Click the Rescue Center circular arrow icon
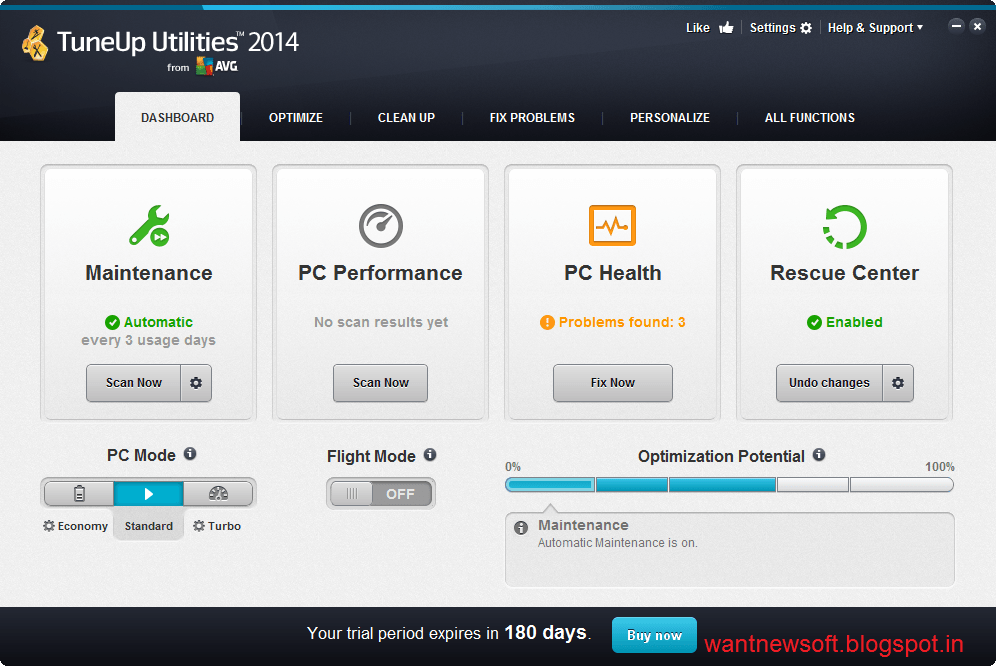Image resolution: width=996 pixels, height=666 pixels. coord(844,226)
